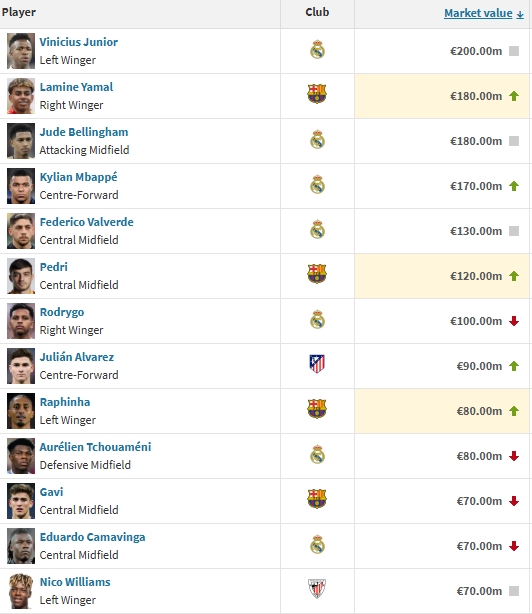Screen dimensions: 532x614
Task: Click Real Madrid crest beside Vinicius Junior
Action: click(317, 50)
